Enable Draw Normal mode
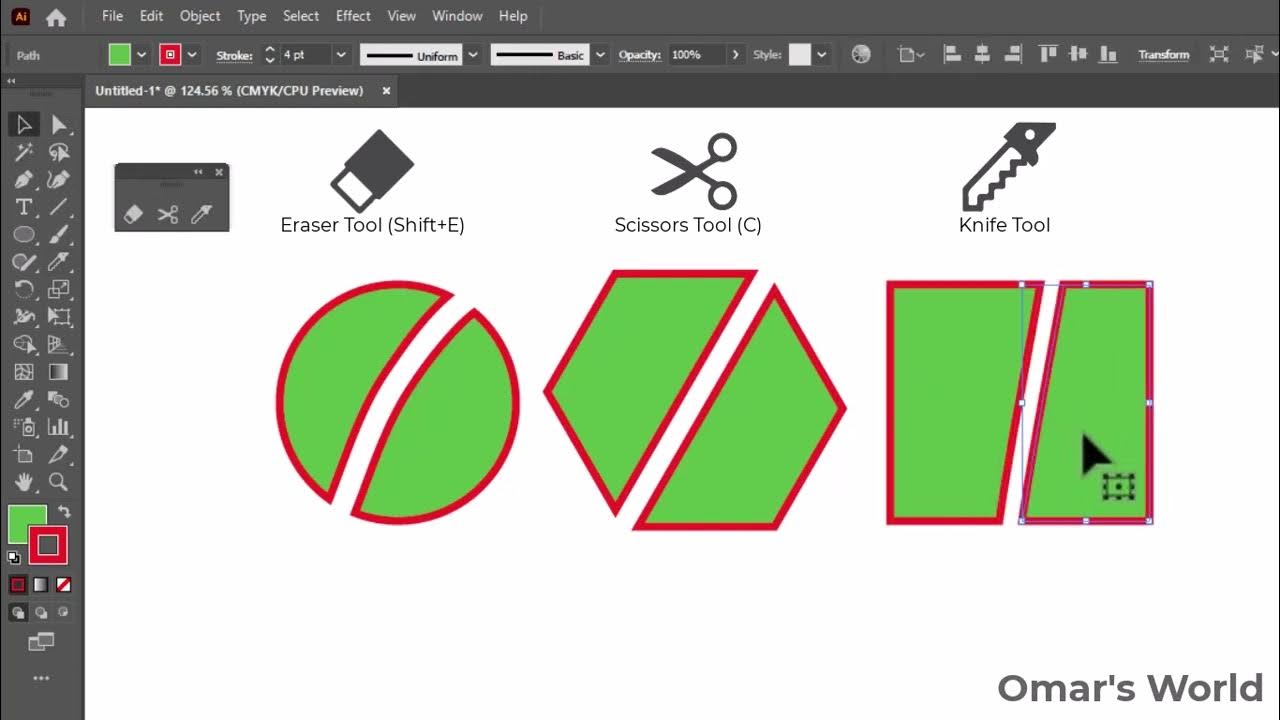The width and height of the screenshot is (1280, 720). pos(18,613)
